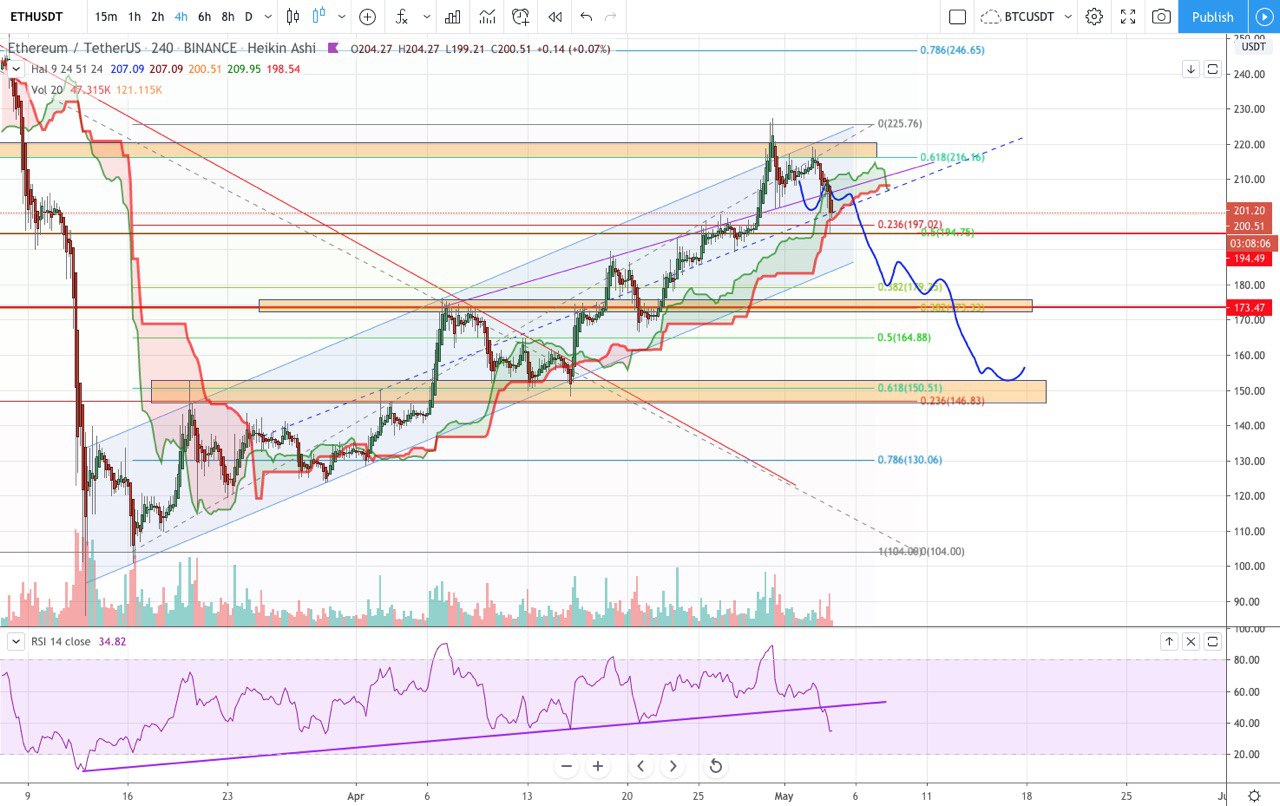Zoom in the chart with plus button
1280x806 pixels.
598,767
